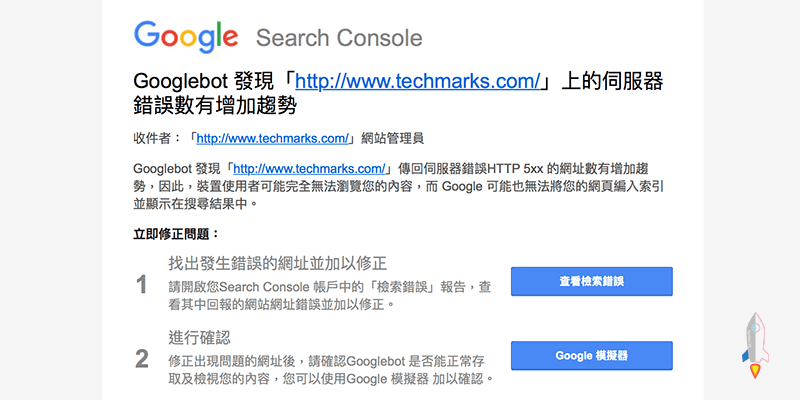The height and width of the screenshot is (400, 800).
Task: Click the headline text 錯誤數有增加趨勢
Action: (215, 104)
